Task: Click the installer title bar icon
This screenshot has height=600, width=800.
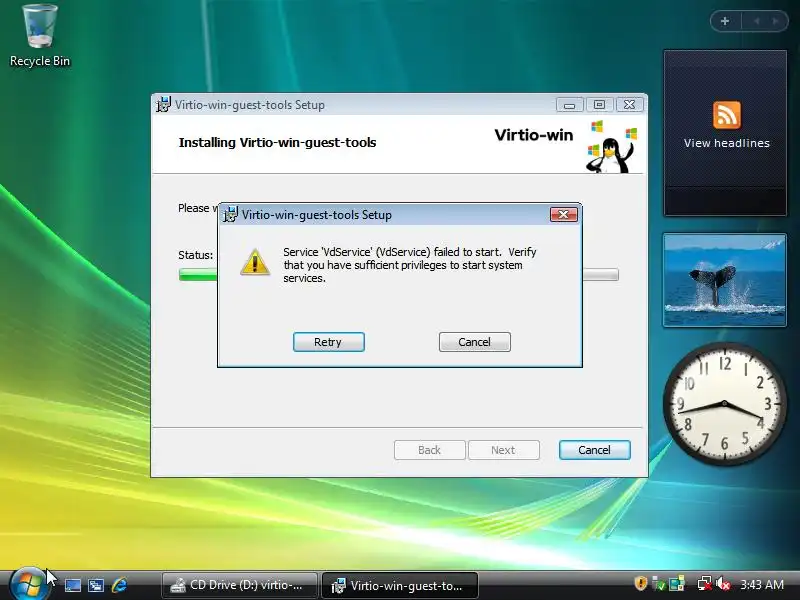Action: point(163,104)
